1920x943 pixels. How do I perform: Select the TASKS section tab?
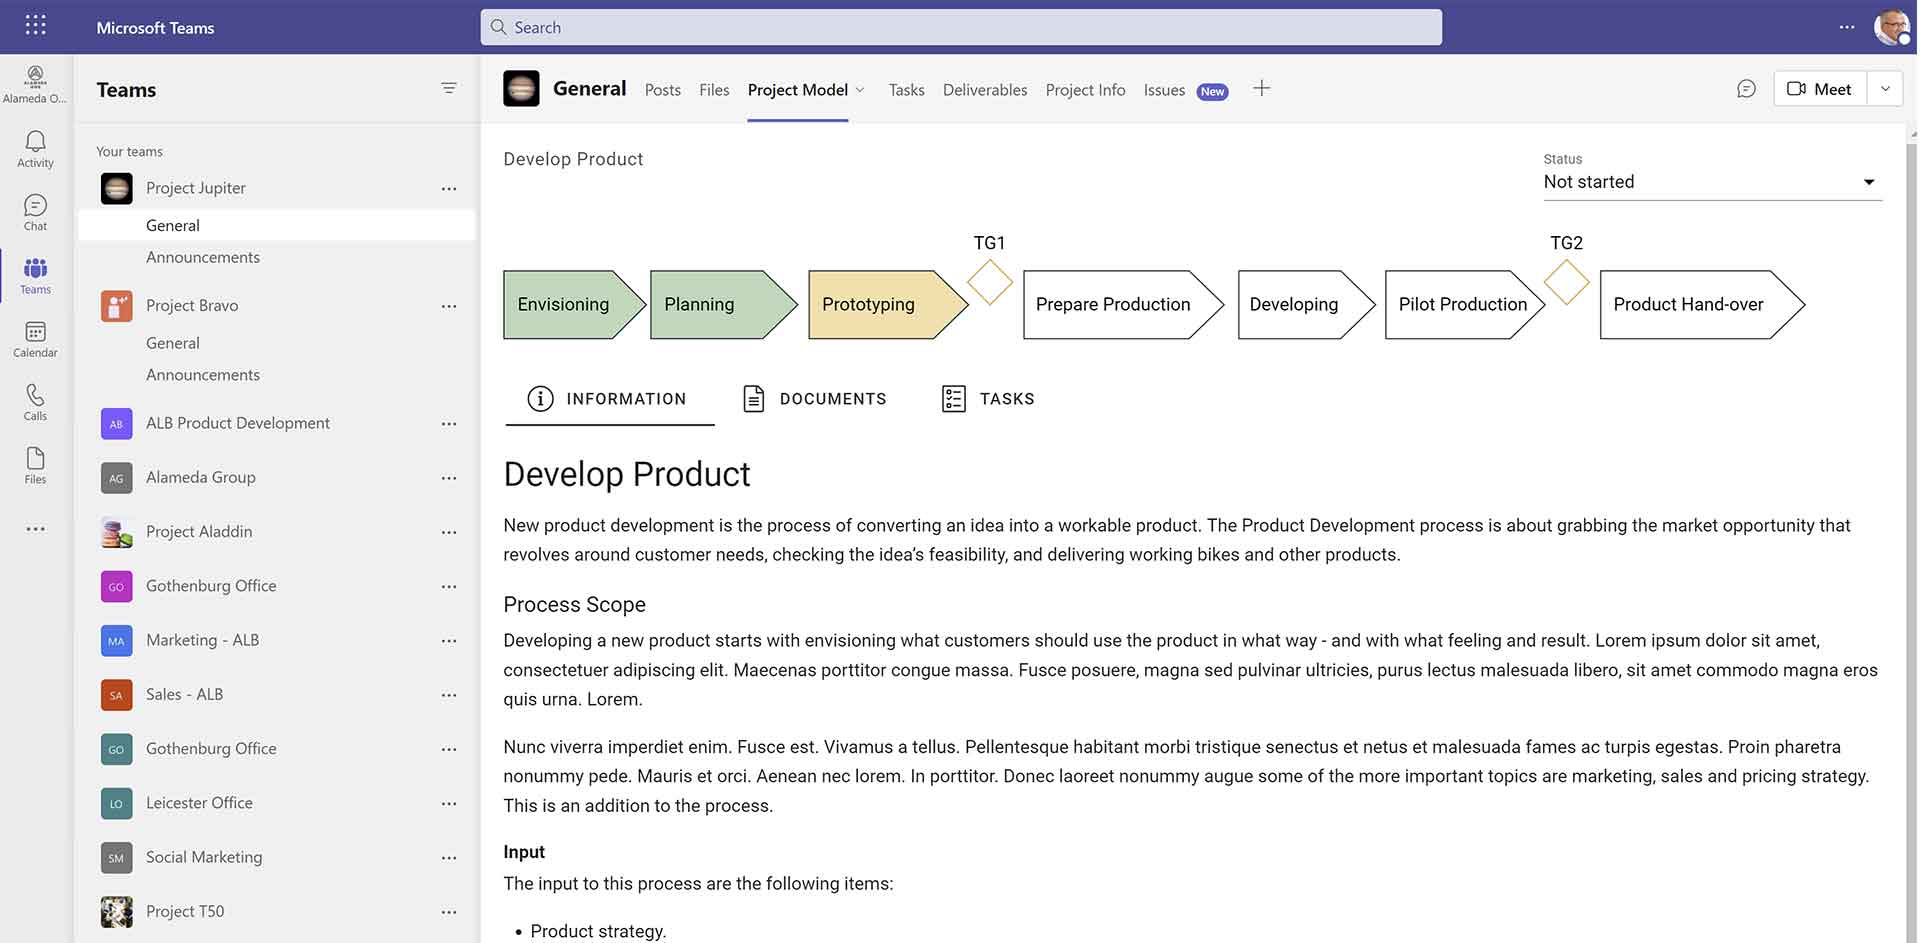coord(988,399)
